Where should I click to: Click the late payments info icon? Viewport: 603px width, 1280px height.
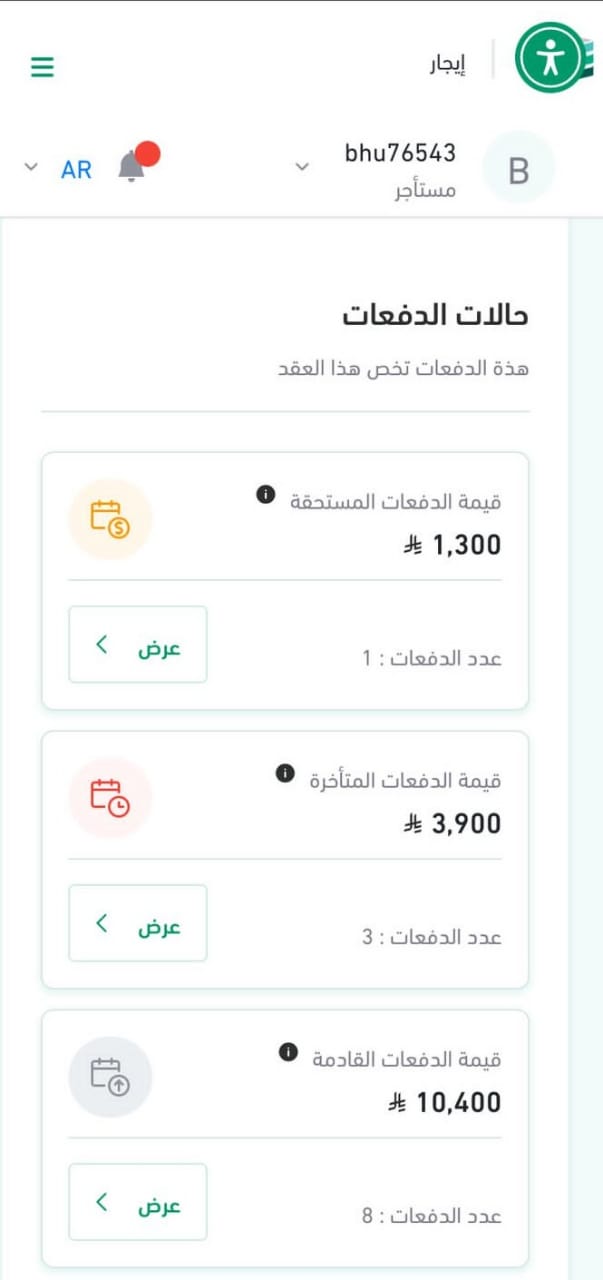pos(285,773)
